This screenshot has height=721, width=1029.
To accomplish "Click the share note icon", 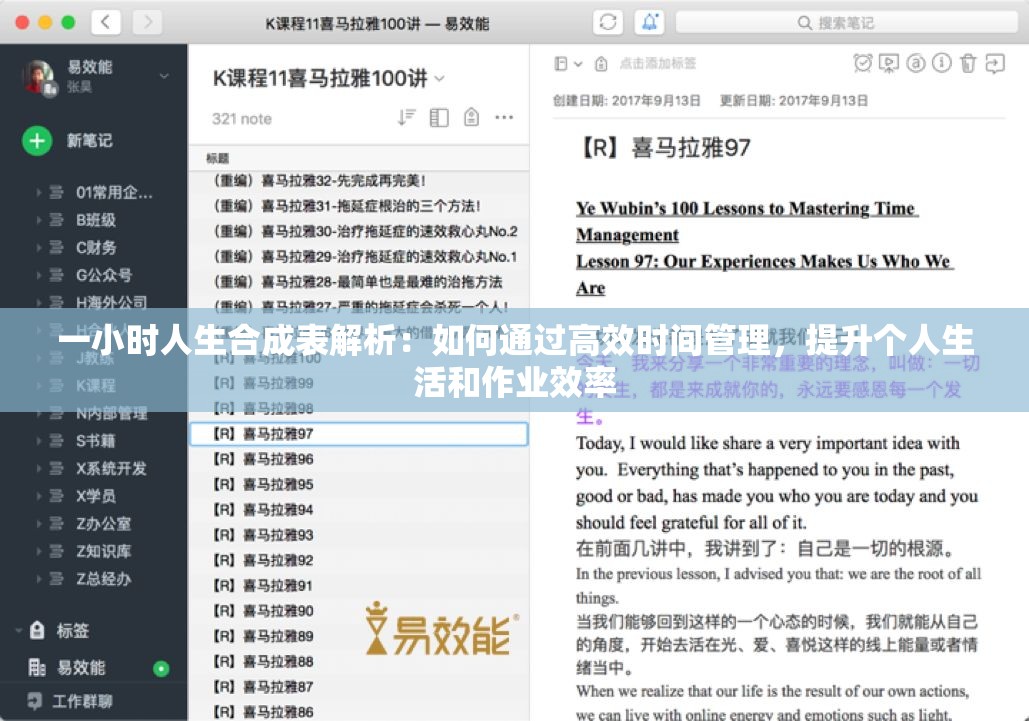I will (995, 63).
